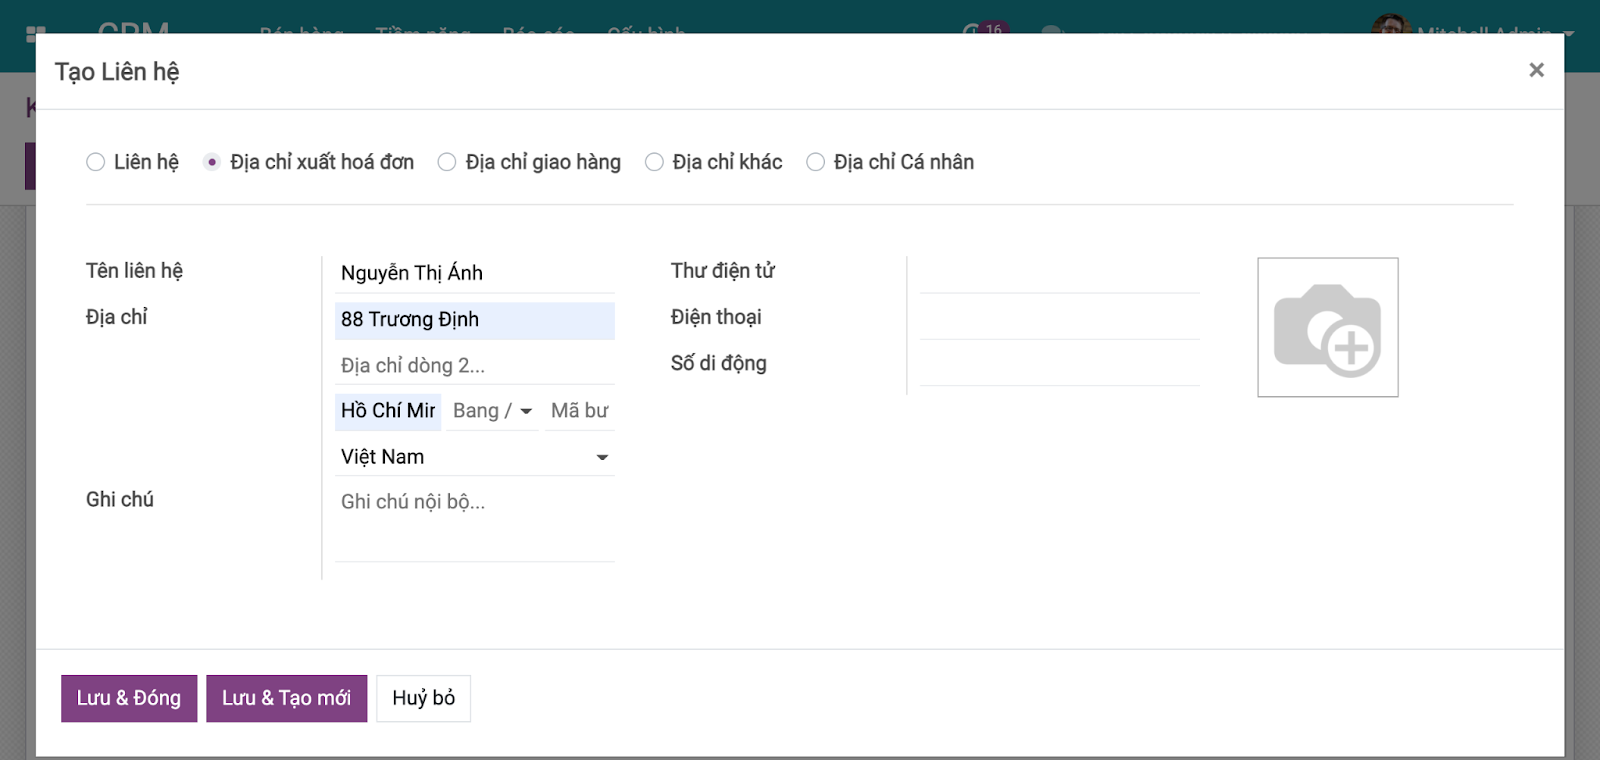Edit the Tên liên hệ name field
The width and height of the screenshot is (1600, 760).
tap(475, 273)
